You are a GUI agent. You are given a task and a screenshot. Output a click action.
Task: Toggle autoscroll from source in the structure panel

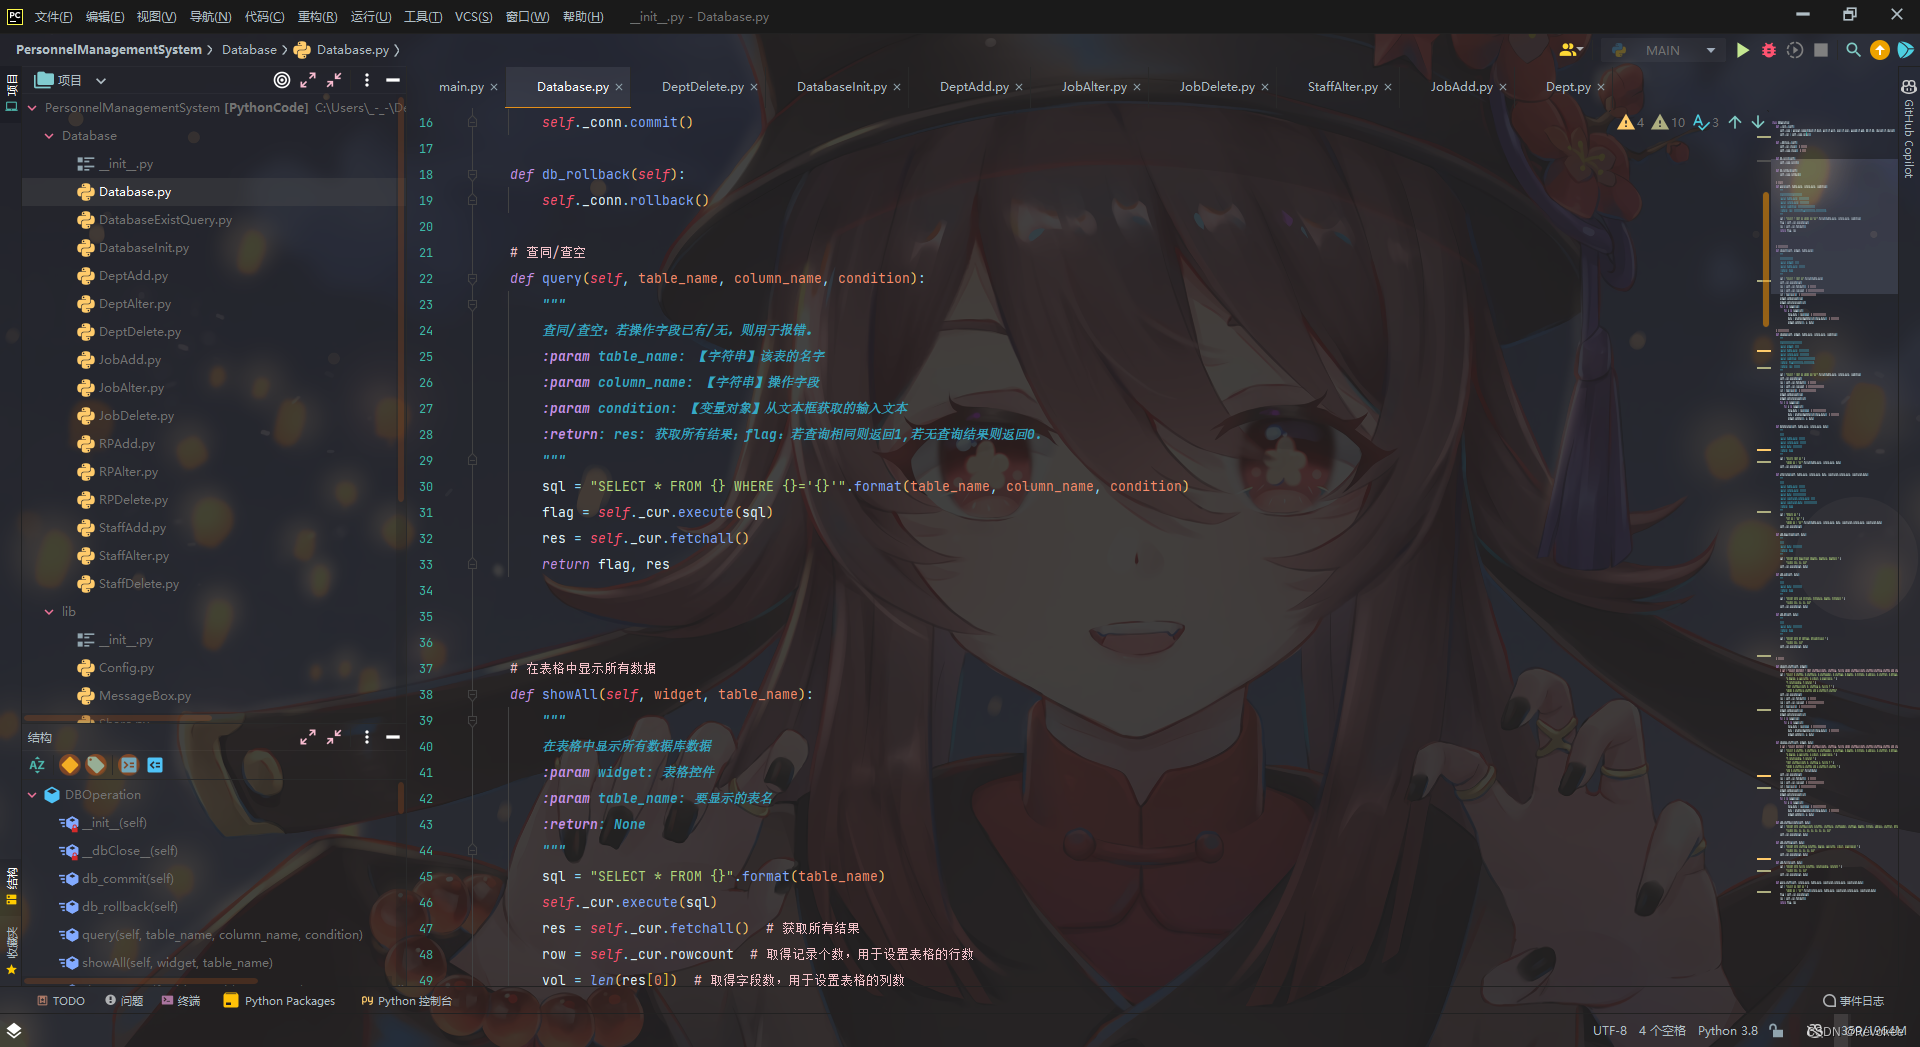click(155, 765)
